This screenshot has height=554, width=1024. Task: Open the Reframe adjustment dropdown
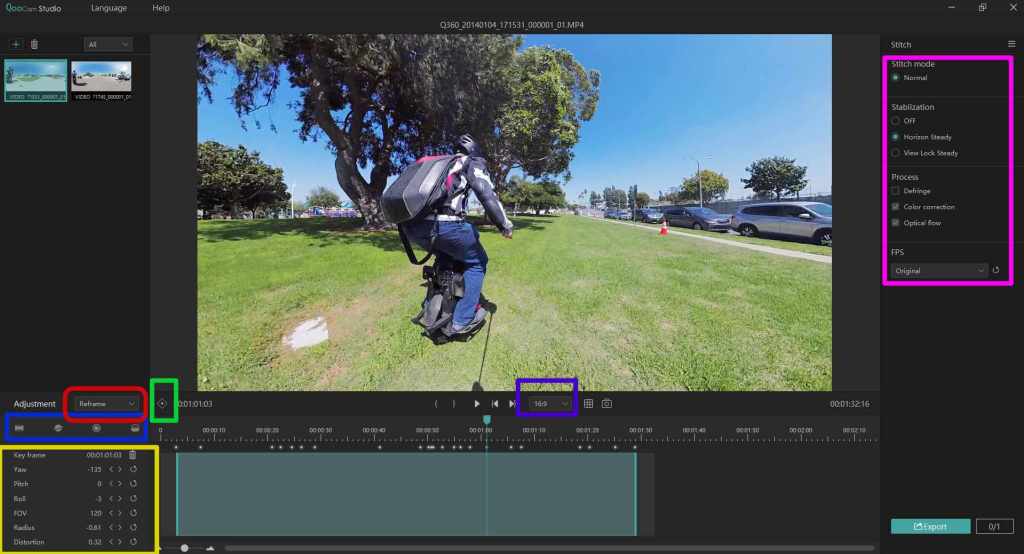click(x=106, y=404)
